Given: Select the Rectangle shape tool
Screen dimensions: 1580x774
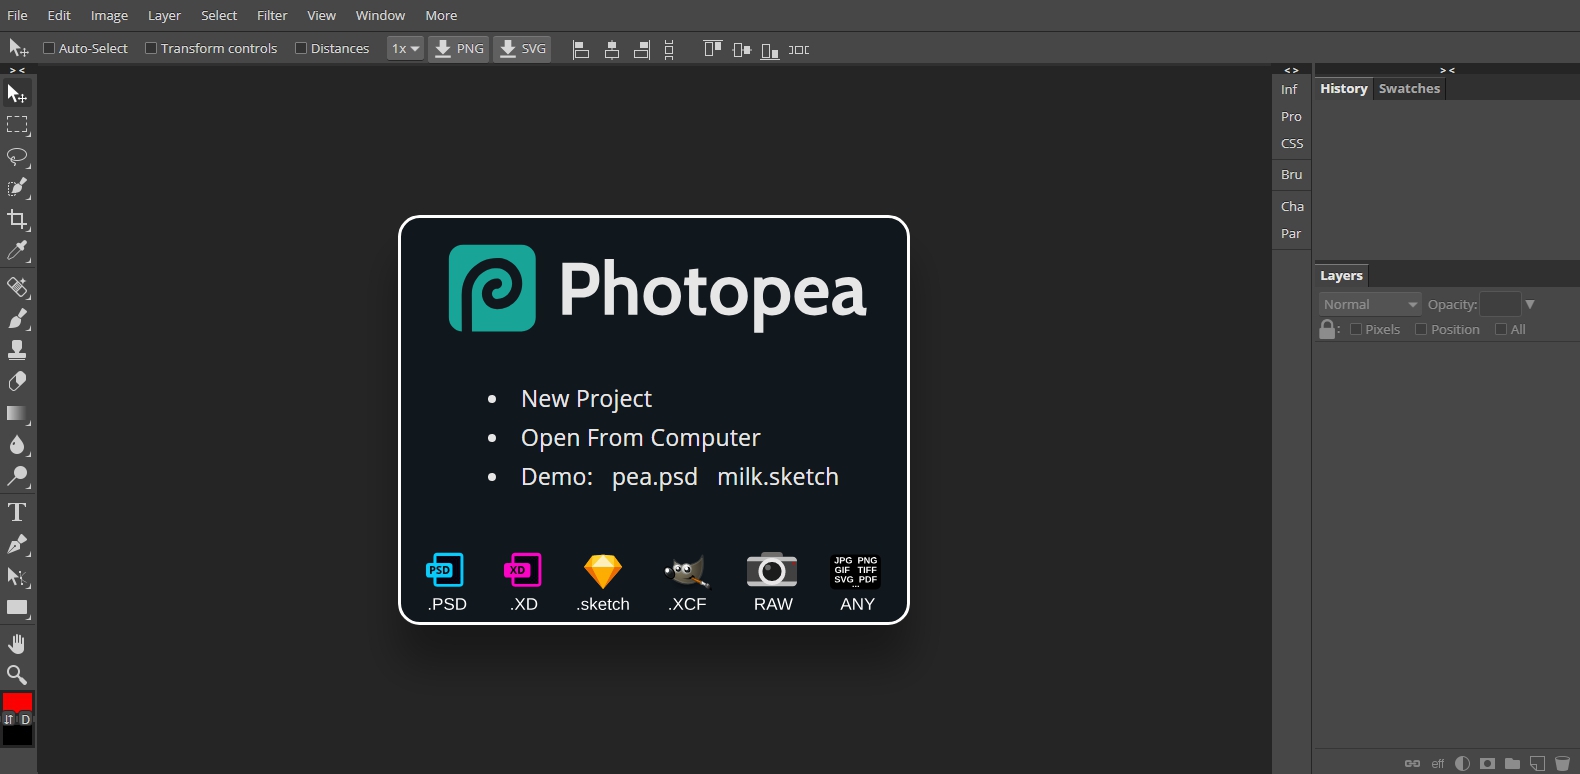Looking at the screenshot, I should (17, 608).
